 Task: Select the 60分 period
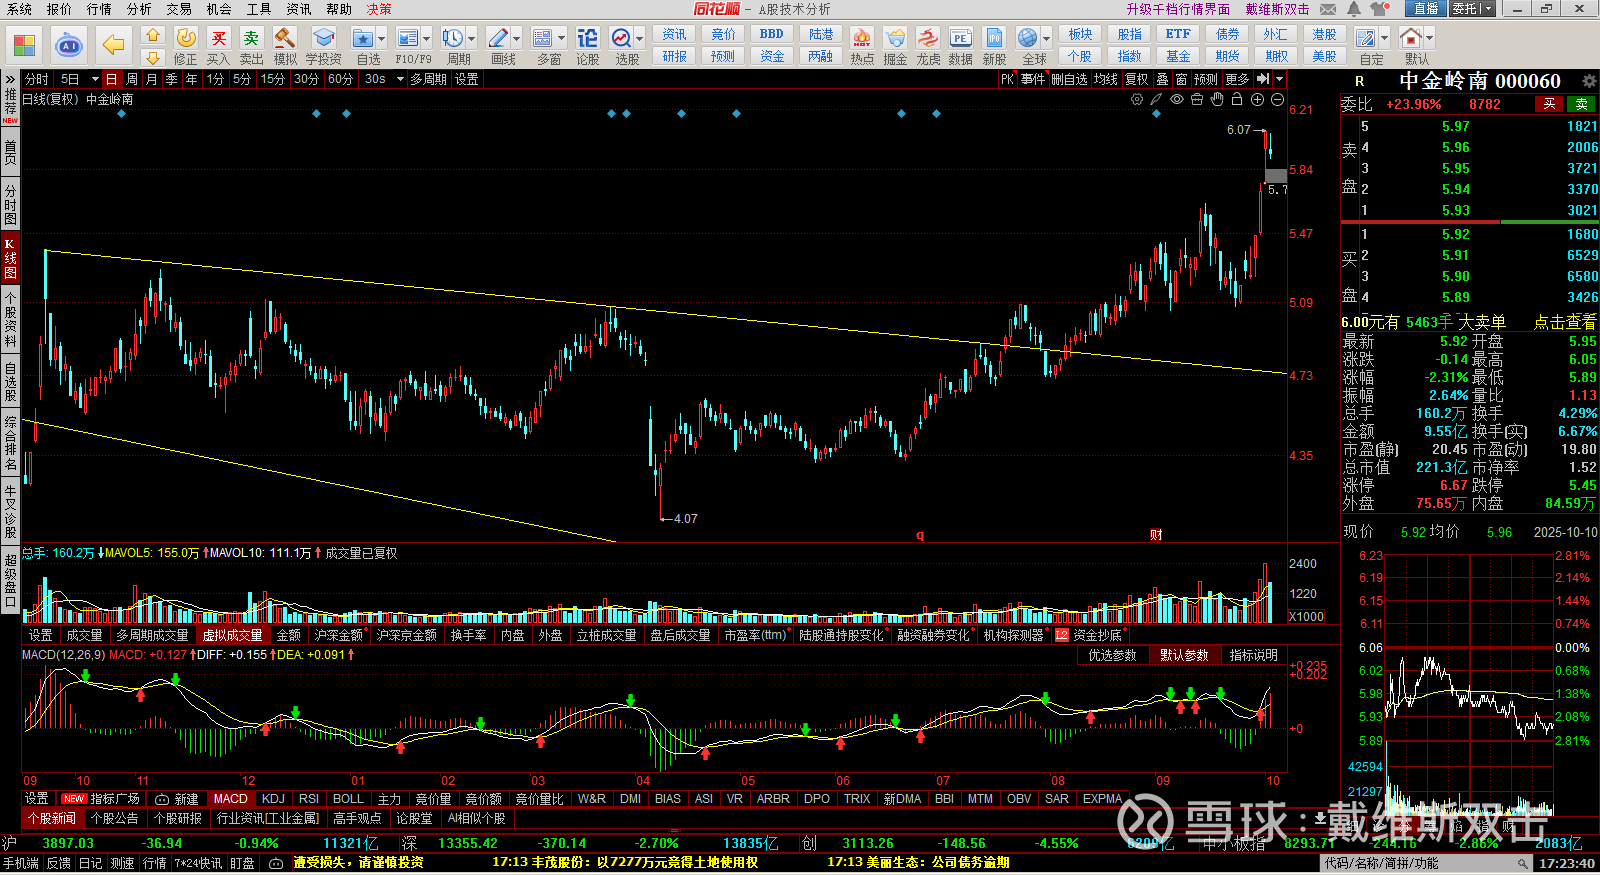[340, 79]
